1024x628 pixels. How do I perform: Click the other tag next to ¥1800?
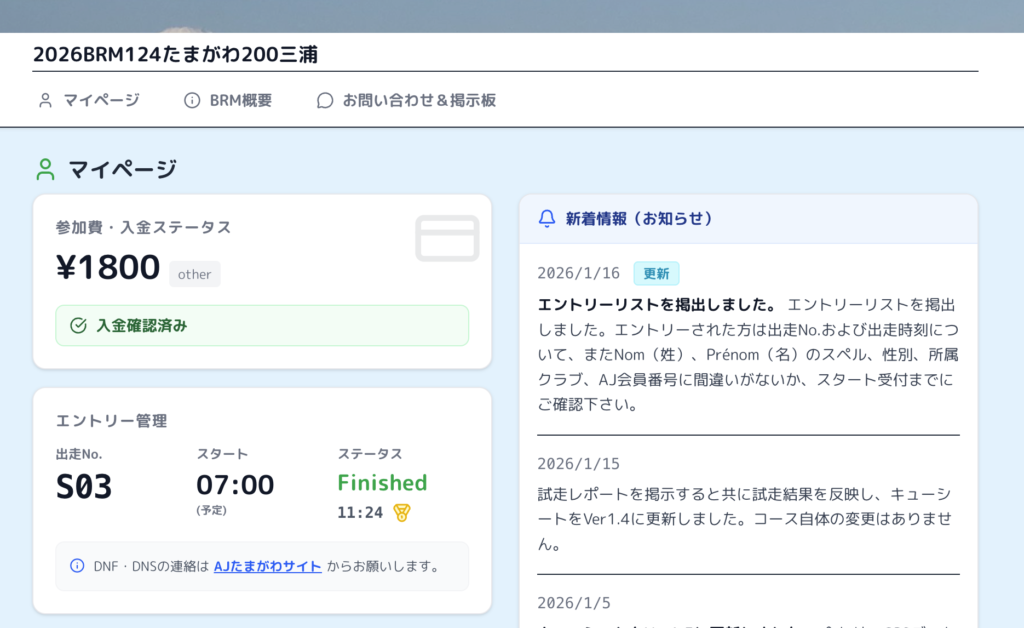tap(195, 274)
